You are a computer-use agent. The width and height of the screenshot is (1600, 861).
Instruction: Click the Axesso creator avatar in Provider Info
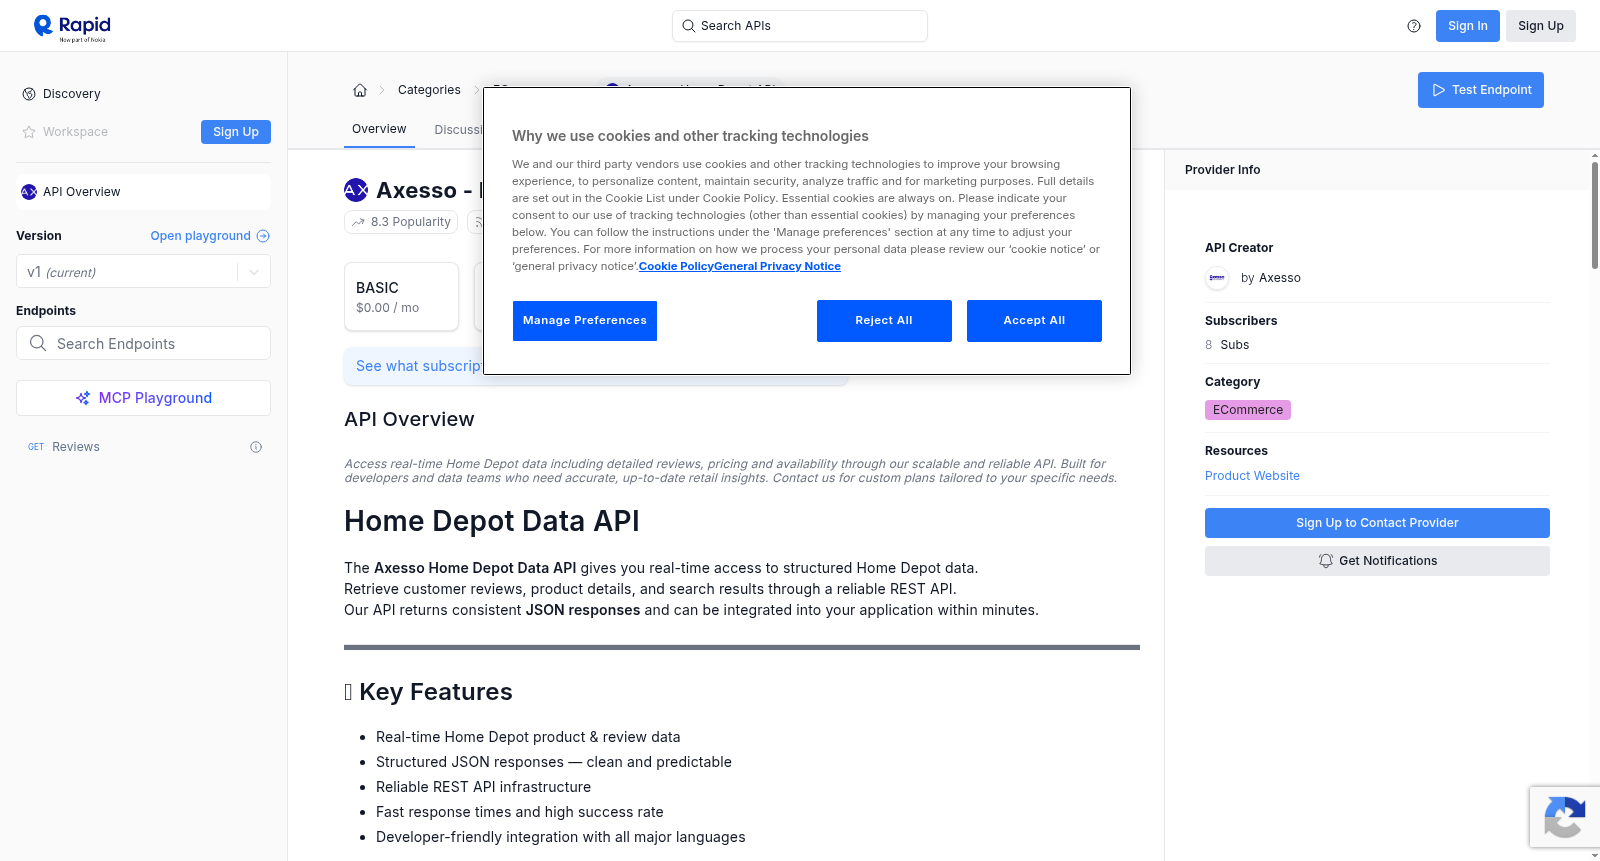pyautogui.click(x=1217, y=278)
